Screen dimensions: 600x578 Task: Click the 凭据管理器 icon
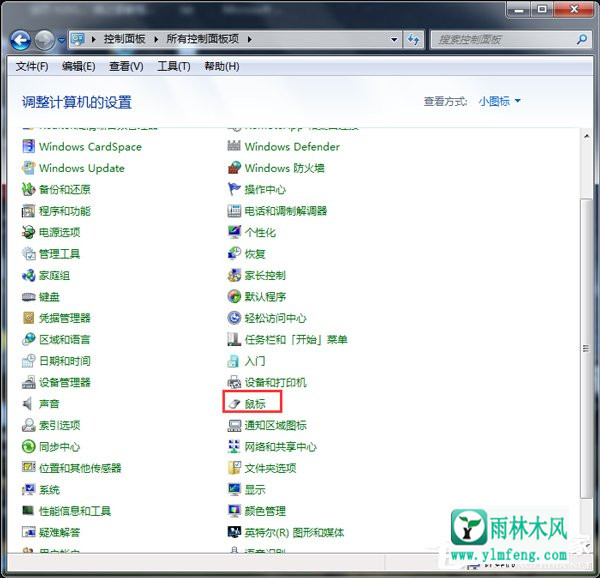(28, 318)
